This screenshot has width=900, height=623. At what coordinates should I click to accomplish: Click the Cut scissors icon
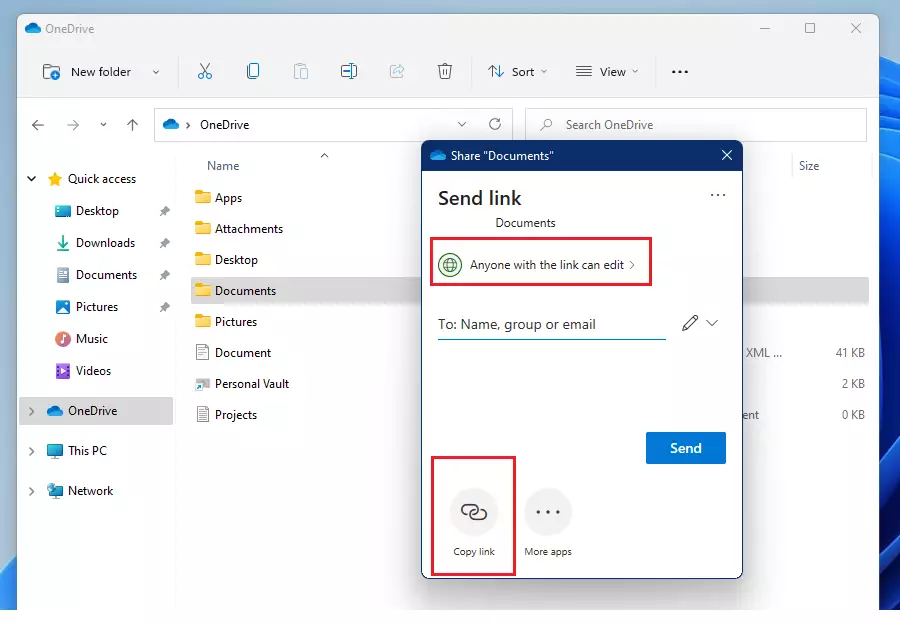(x=205, y=72)
